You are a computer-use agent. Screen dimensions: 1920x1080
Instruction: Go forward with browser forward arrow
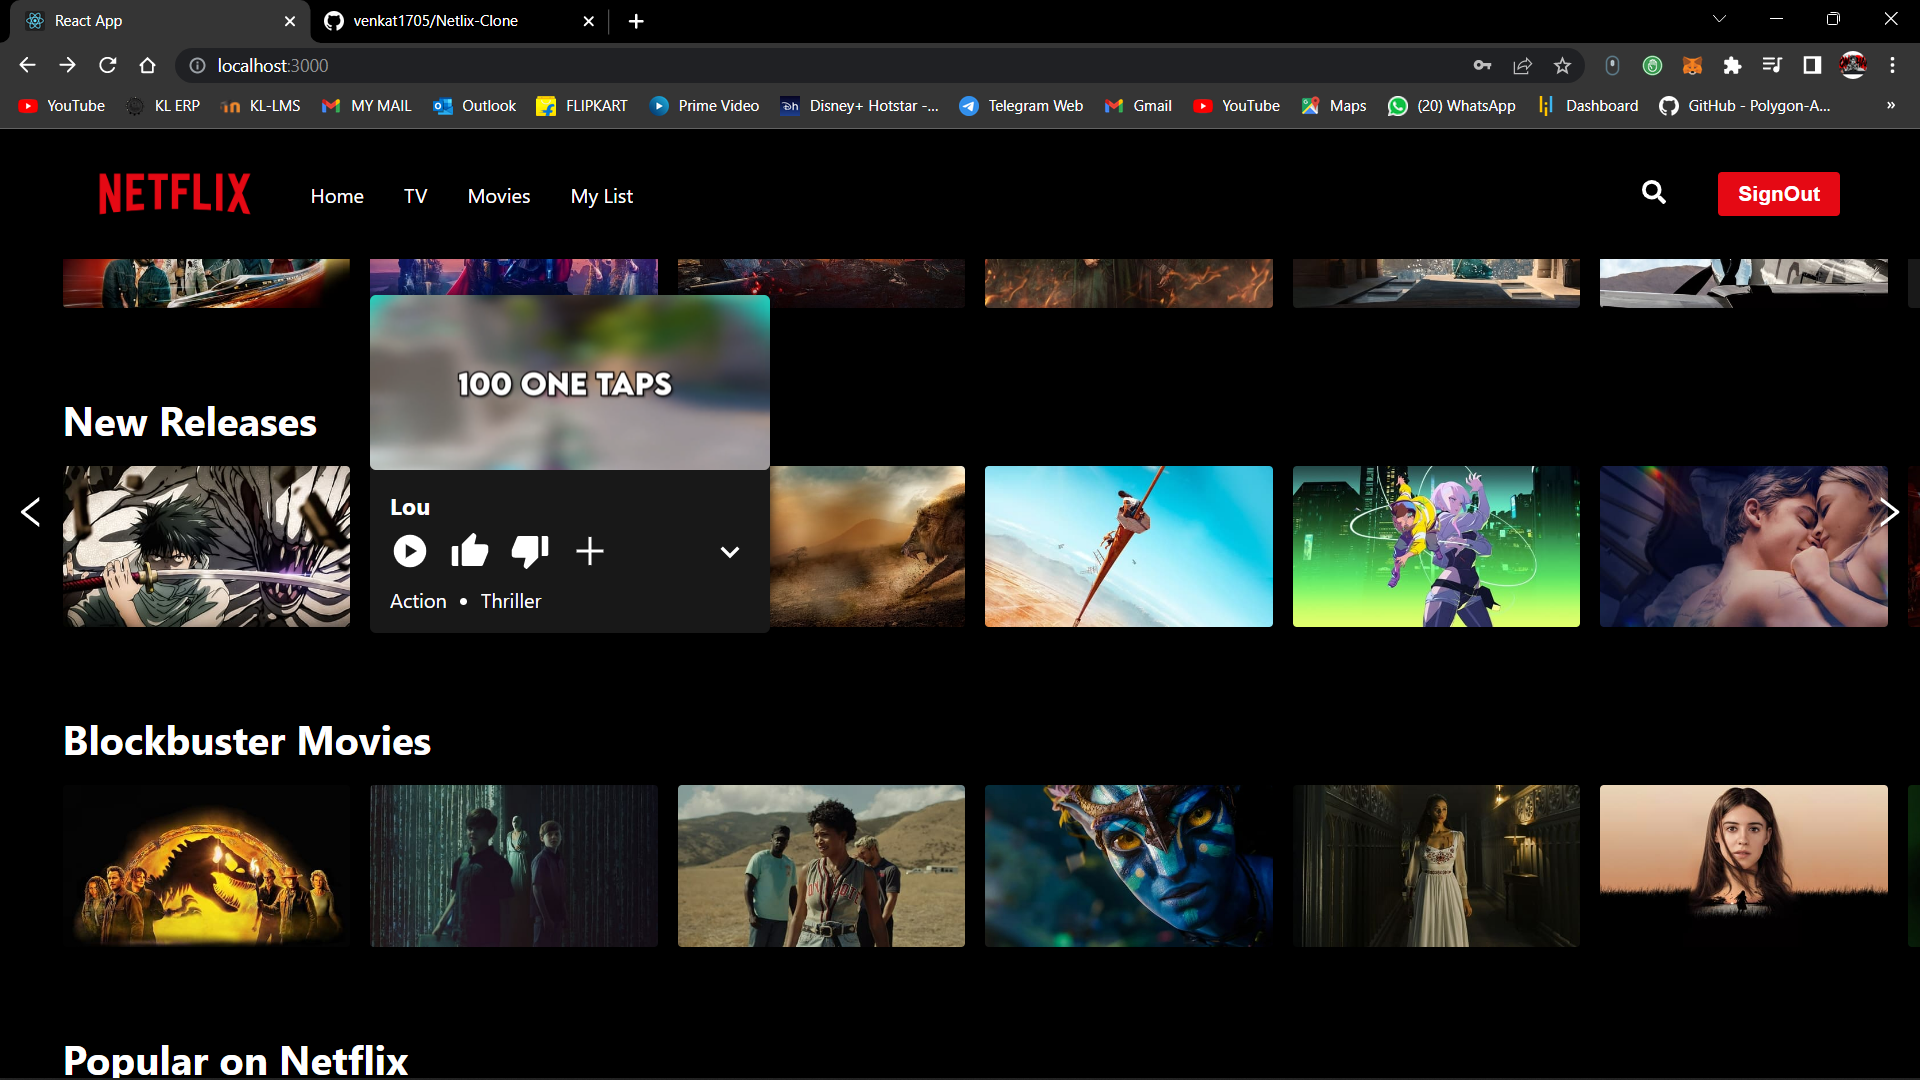(x=67, y=65)
